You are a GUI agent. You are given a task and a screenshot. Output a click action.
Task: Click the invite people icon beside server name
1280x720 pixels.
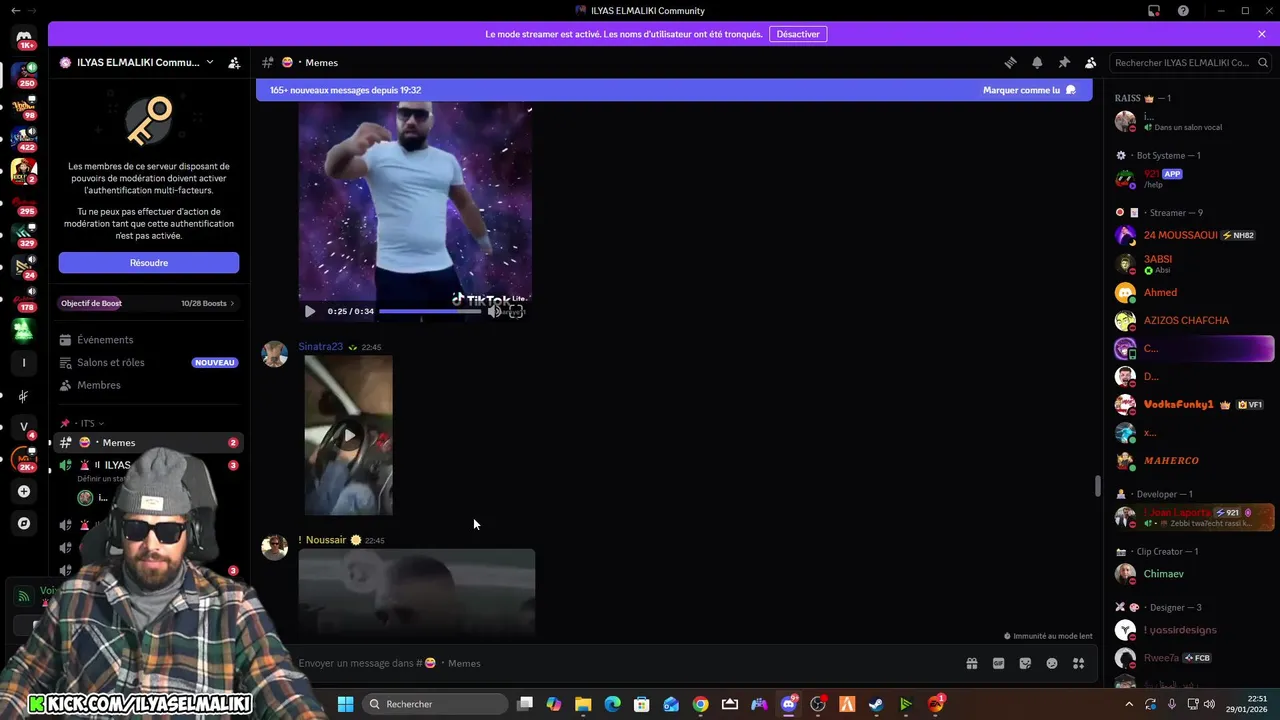pos(234,62)
